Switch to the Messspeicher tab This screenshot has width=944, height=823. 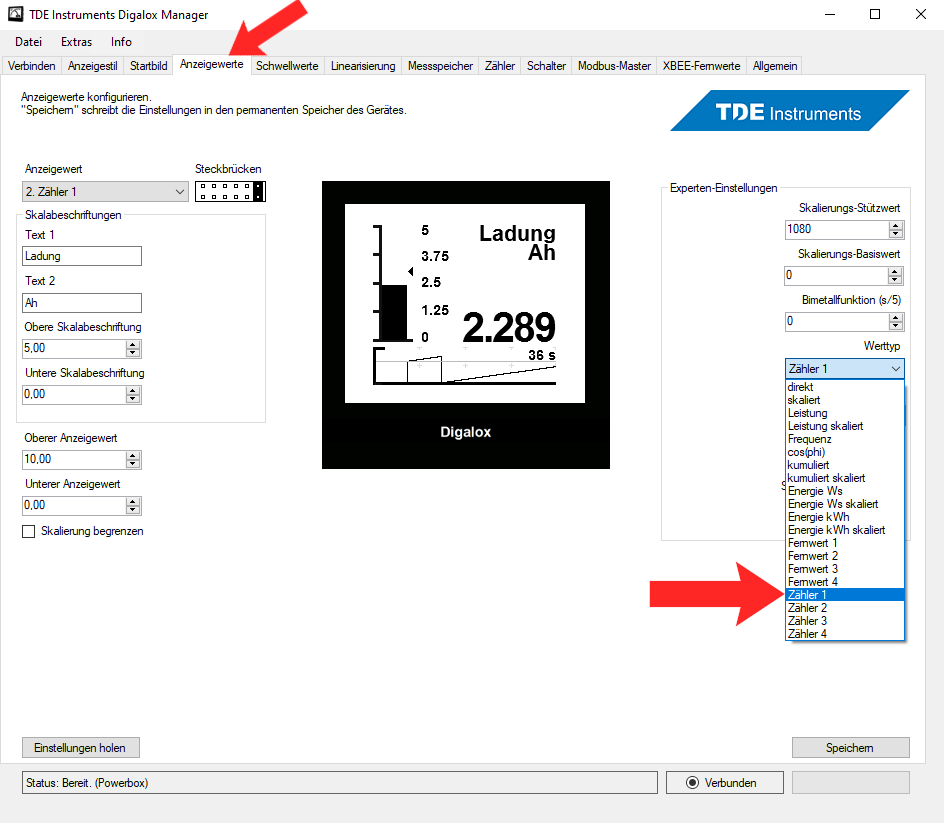pyautogui.click(x=440, y=66)
